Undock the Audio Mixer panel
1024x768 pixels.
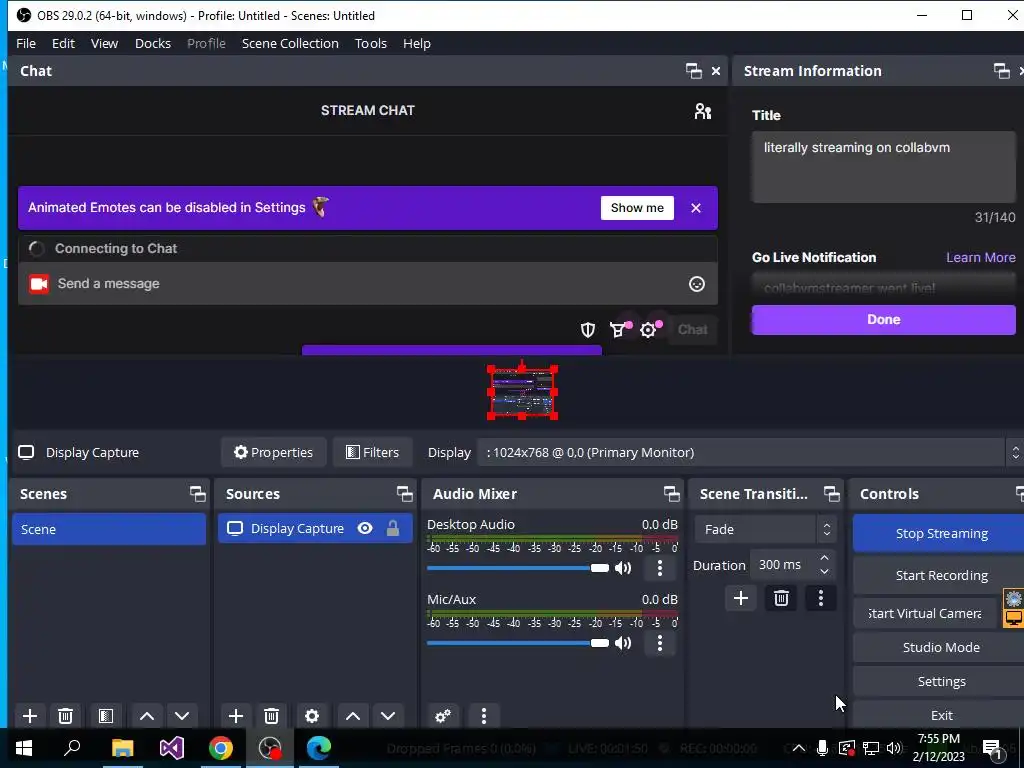tap(671, 494)
